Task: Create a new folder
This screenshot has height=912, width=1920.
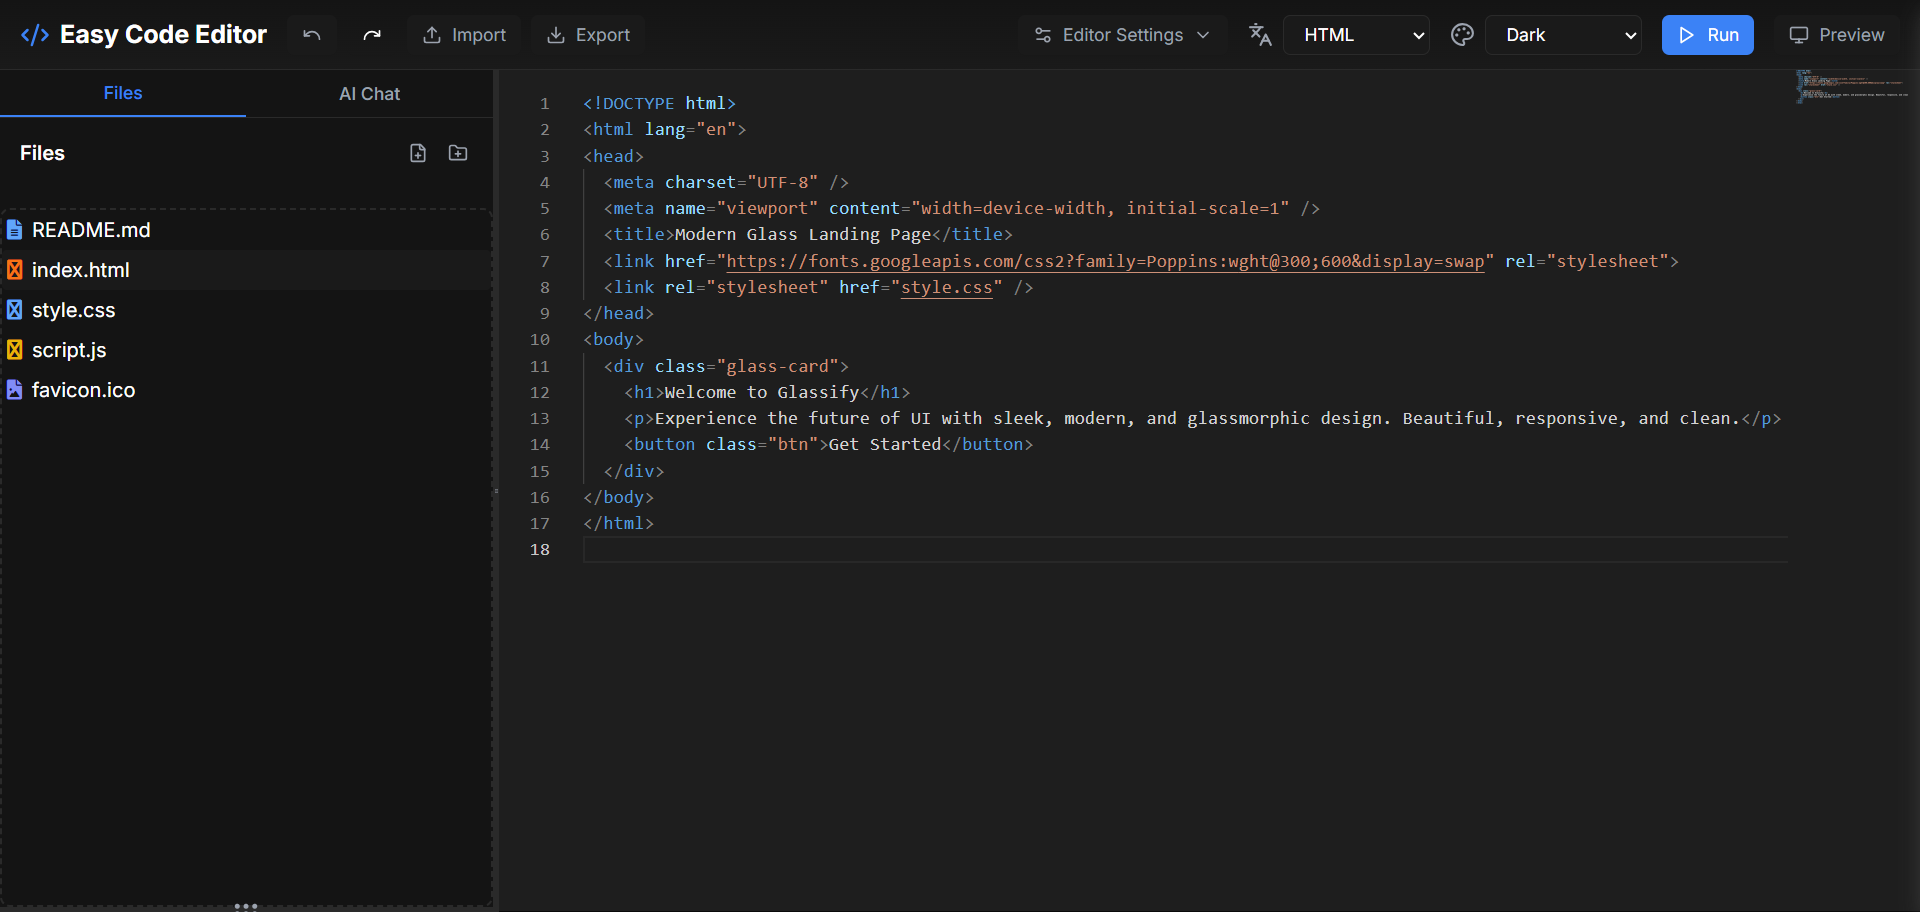Action: pyautogui.click(x=458, y=153)
